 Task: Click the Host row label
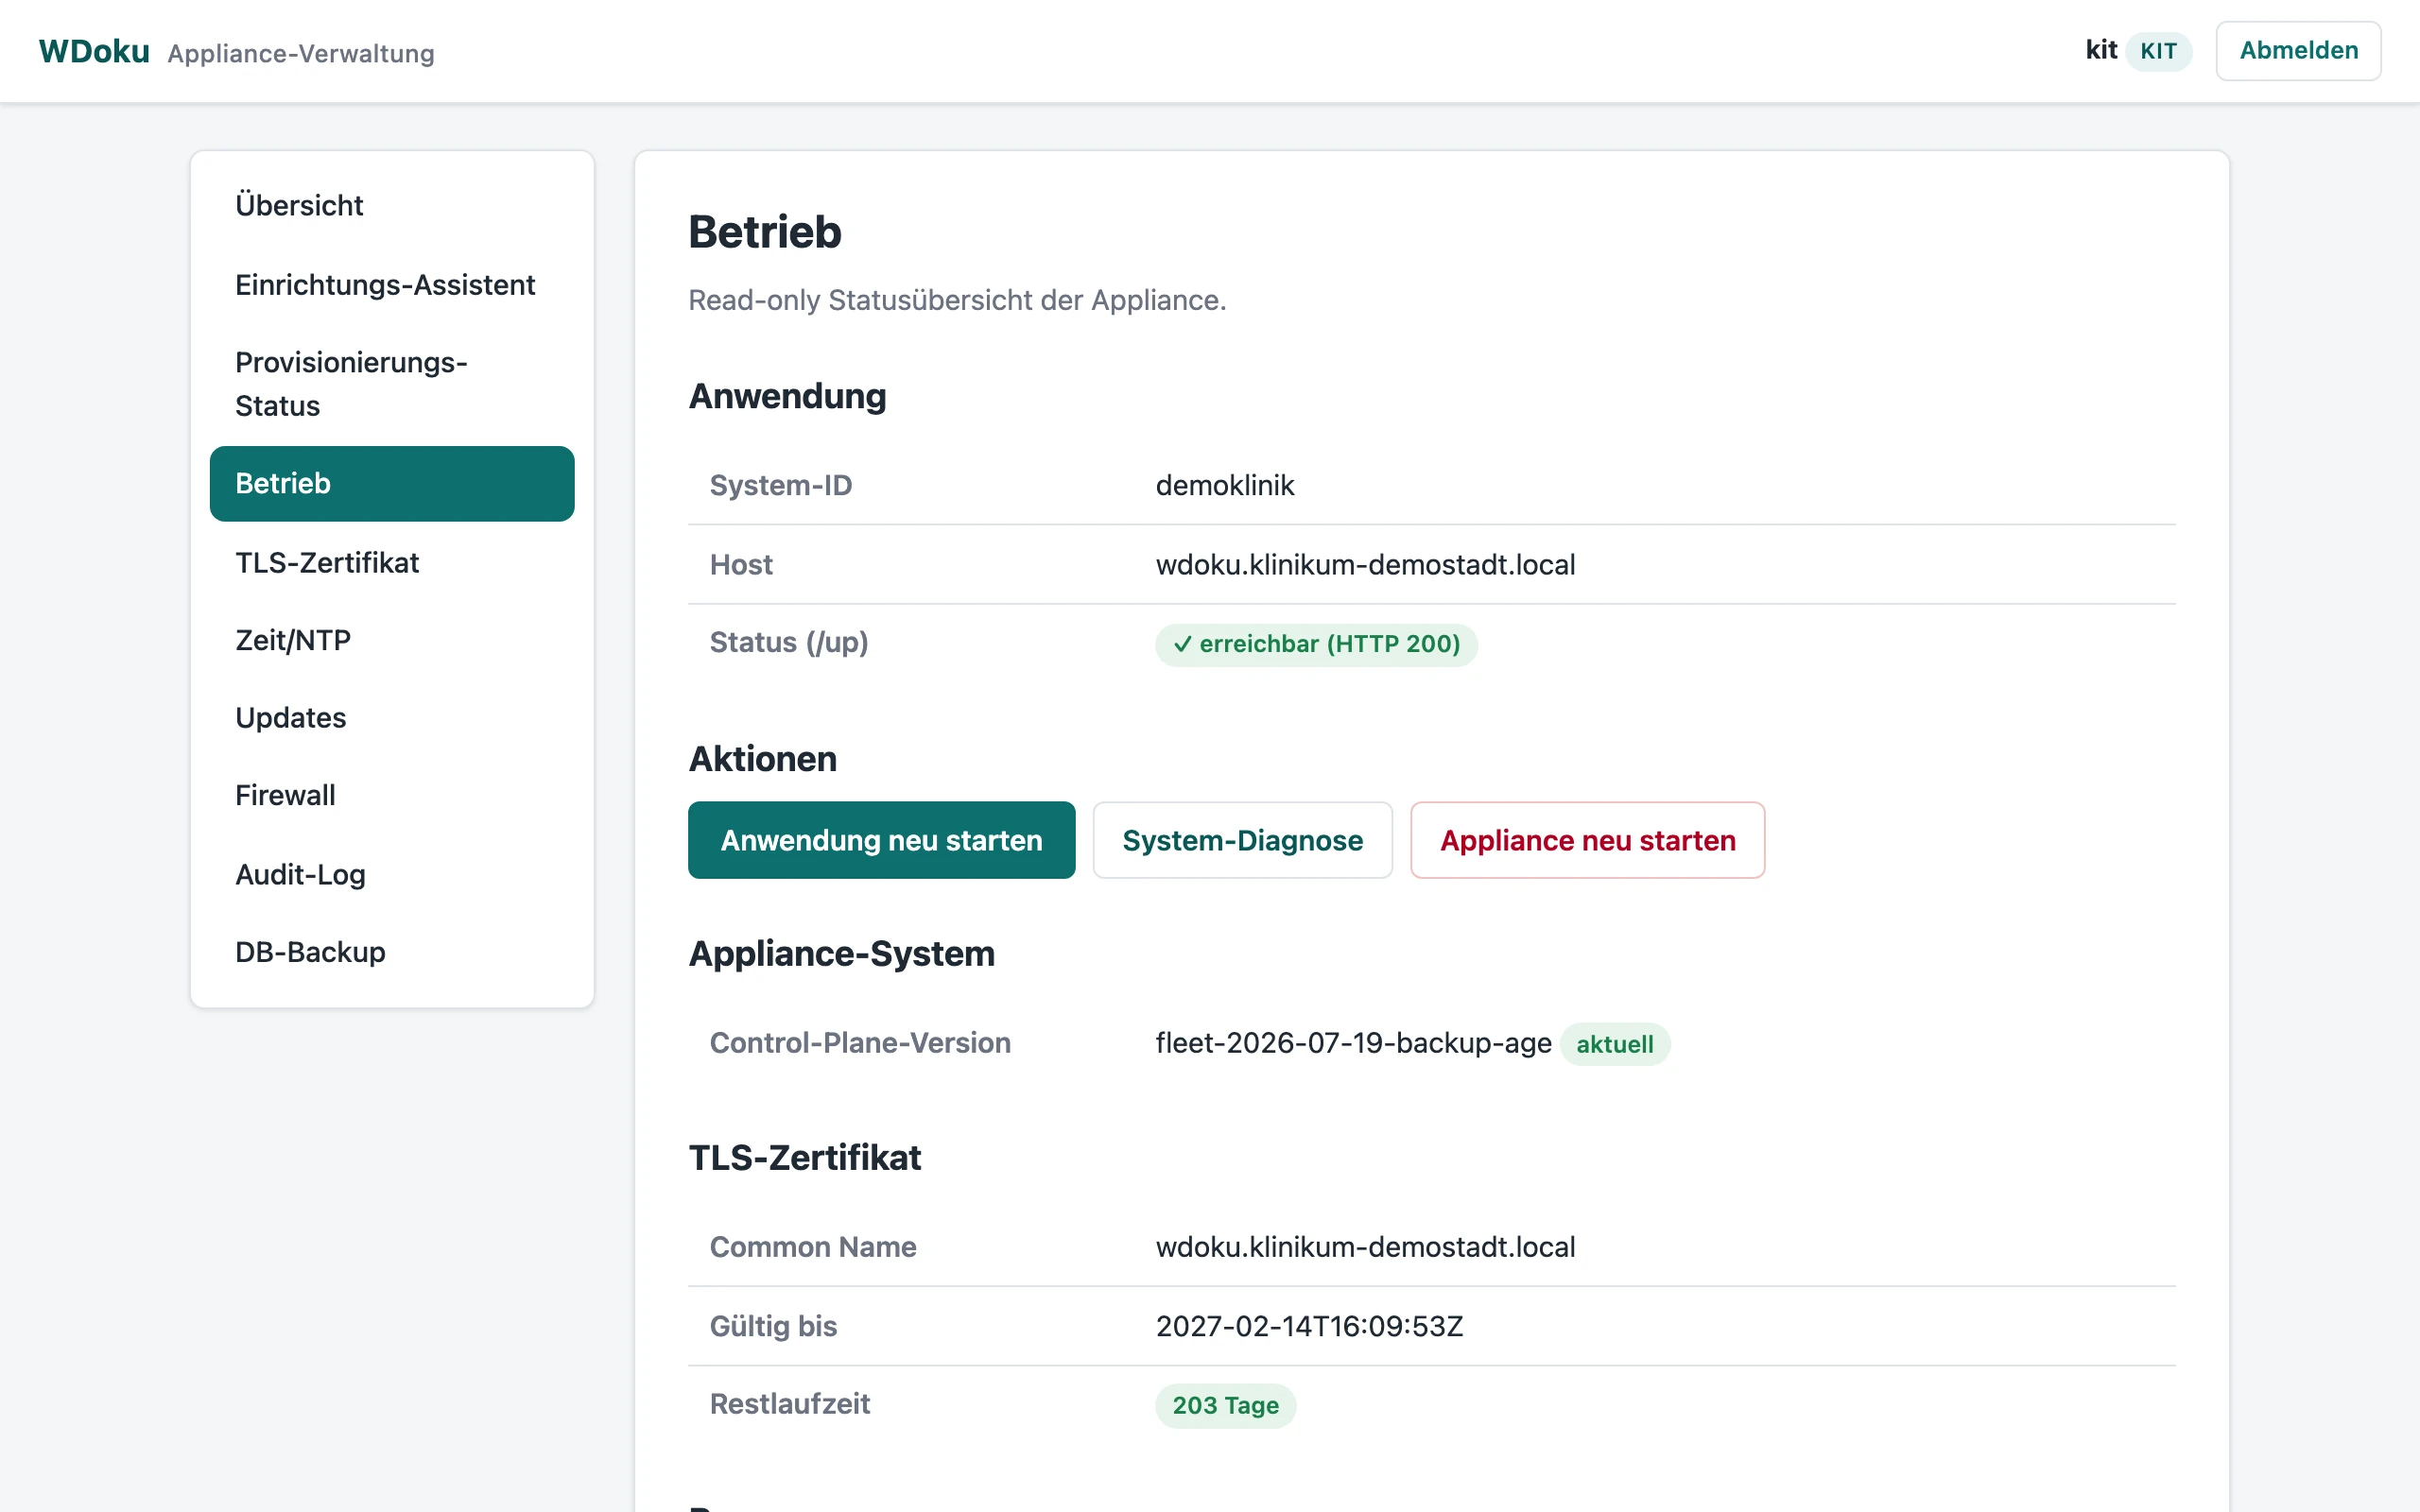741,565
